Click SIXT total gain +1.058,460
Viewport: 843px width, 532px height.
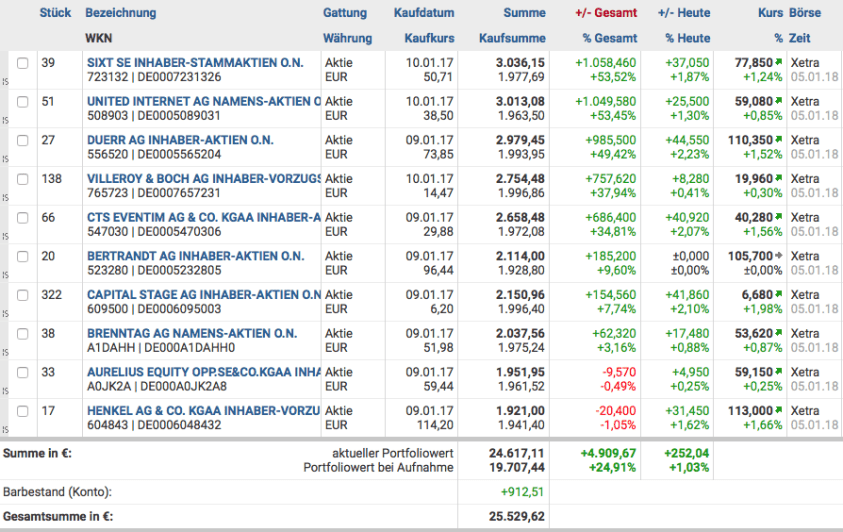(605, 62)
